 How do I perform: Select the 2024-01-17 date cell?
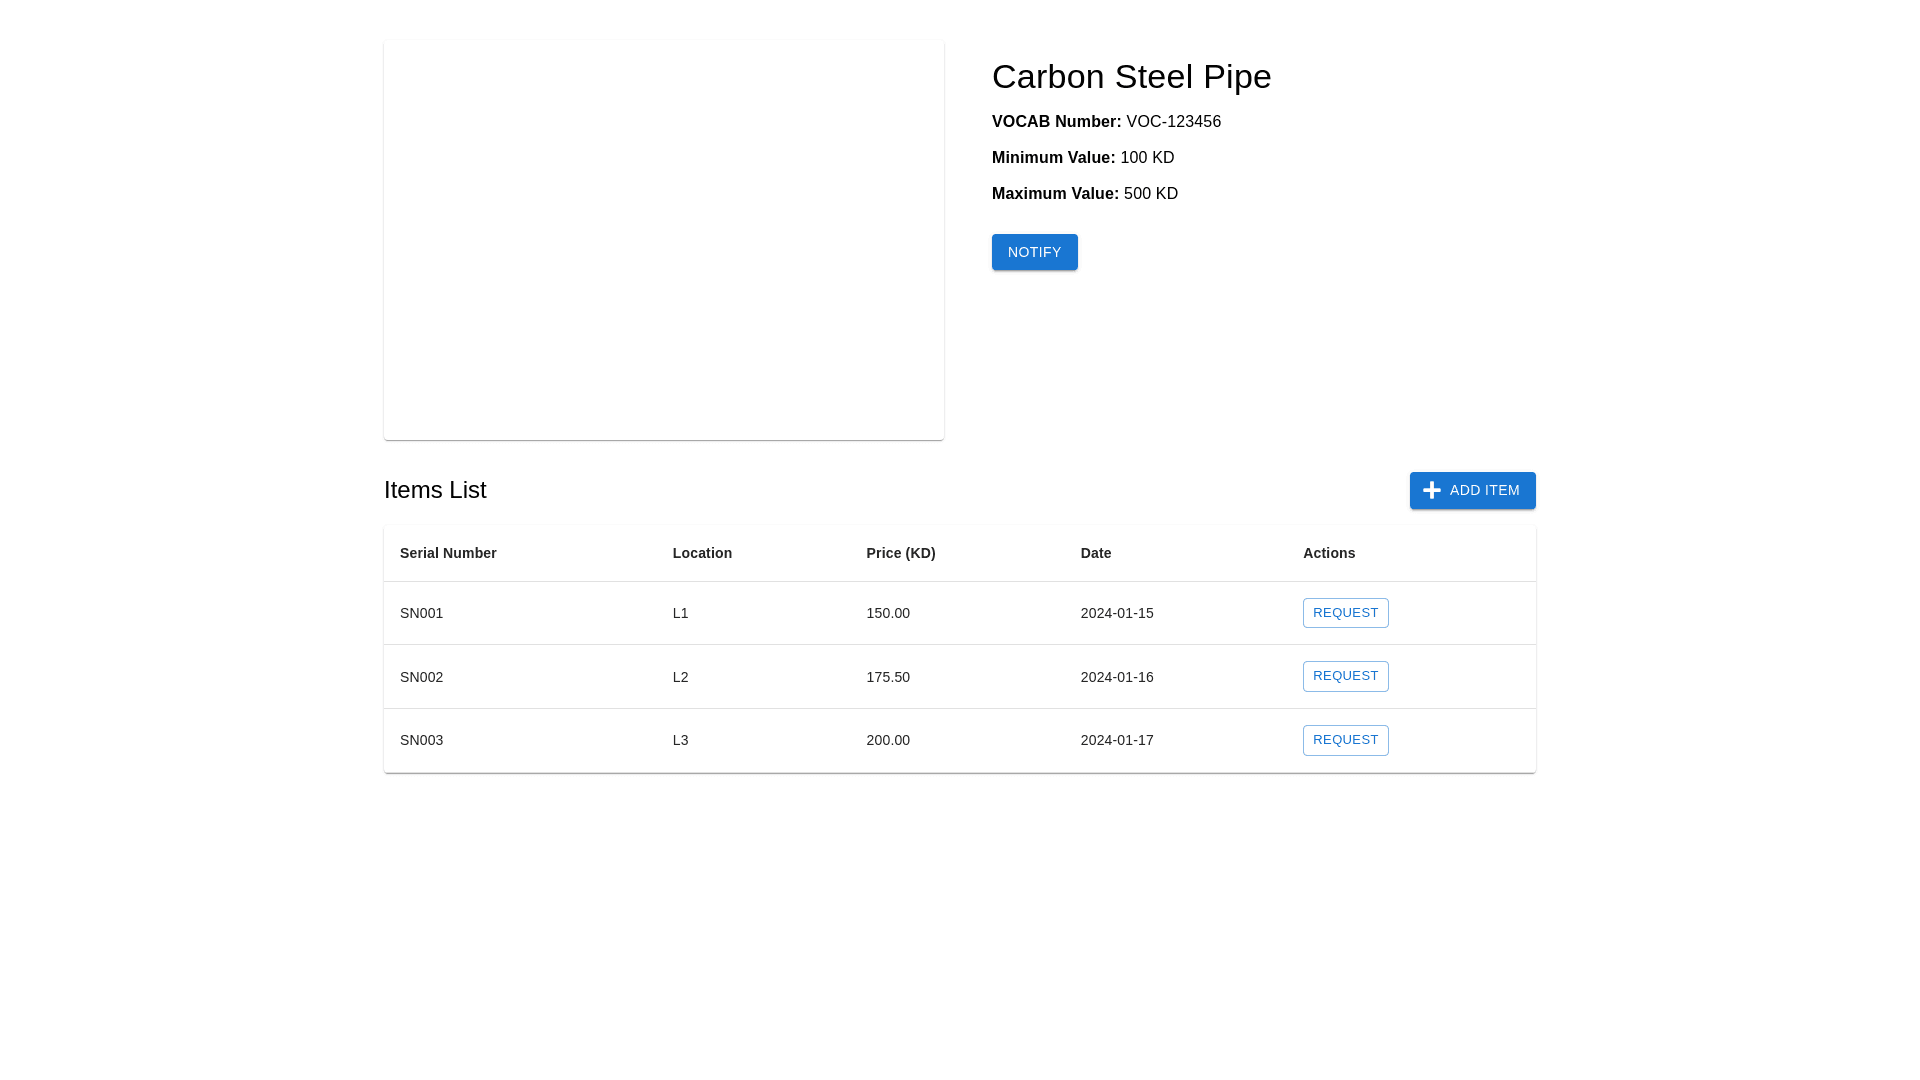1116,740
